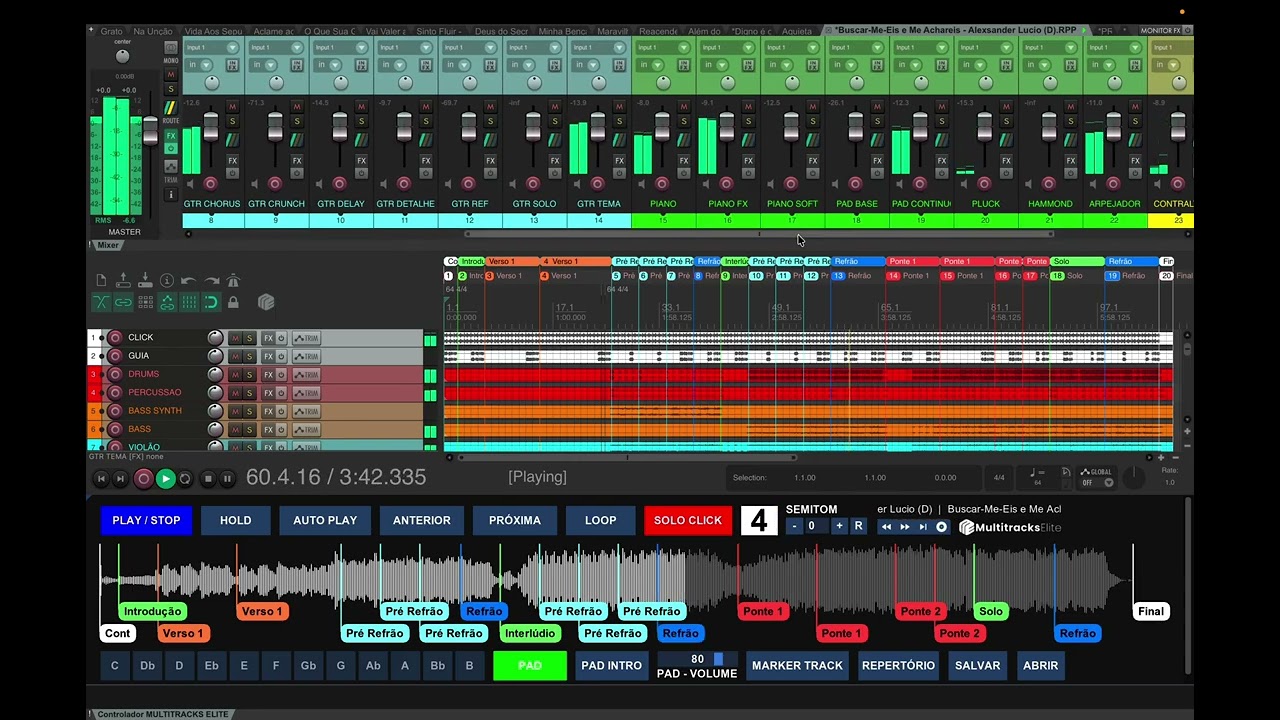Open Input 1 dropdown on GTR SOLO strip

(533, 47)
